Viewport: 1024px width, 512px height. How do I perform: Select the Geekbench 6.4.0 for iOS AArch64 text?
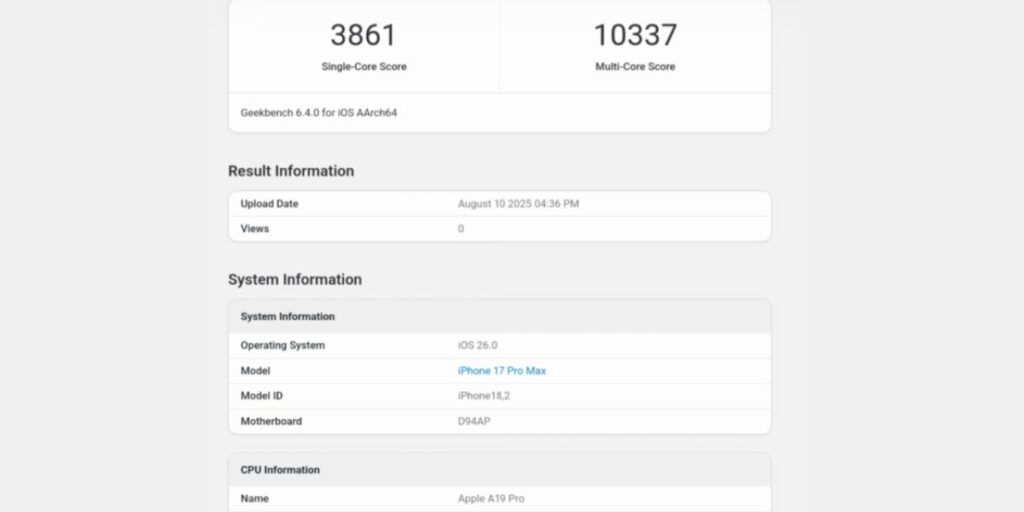[319, 113]
